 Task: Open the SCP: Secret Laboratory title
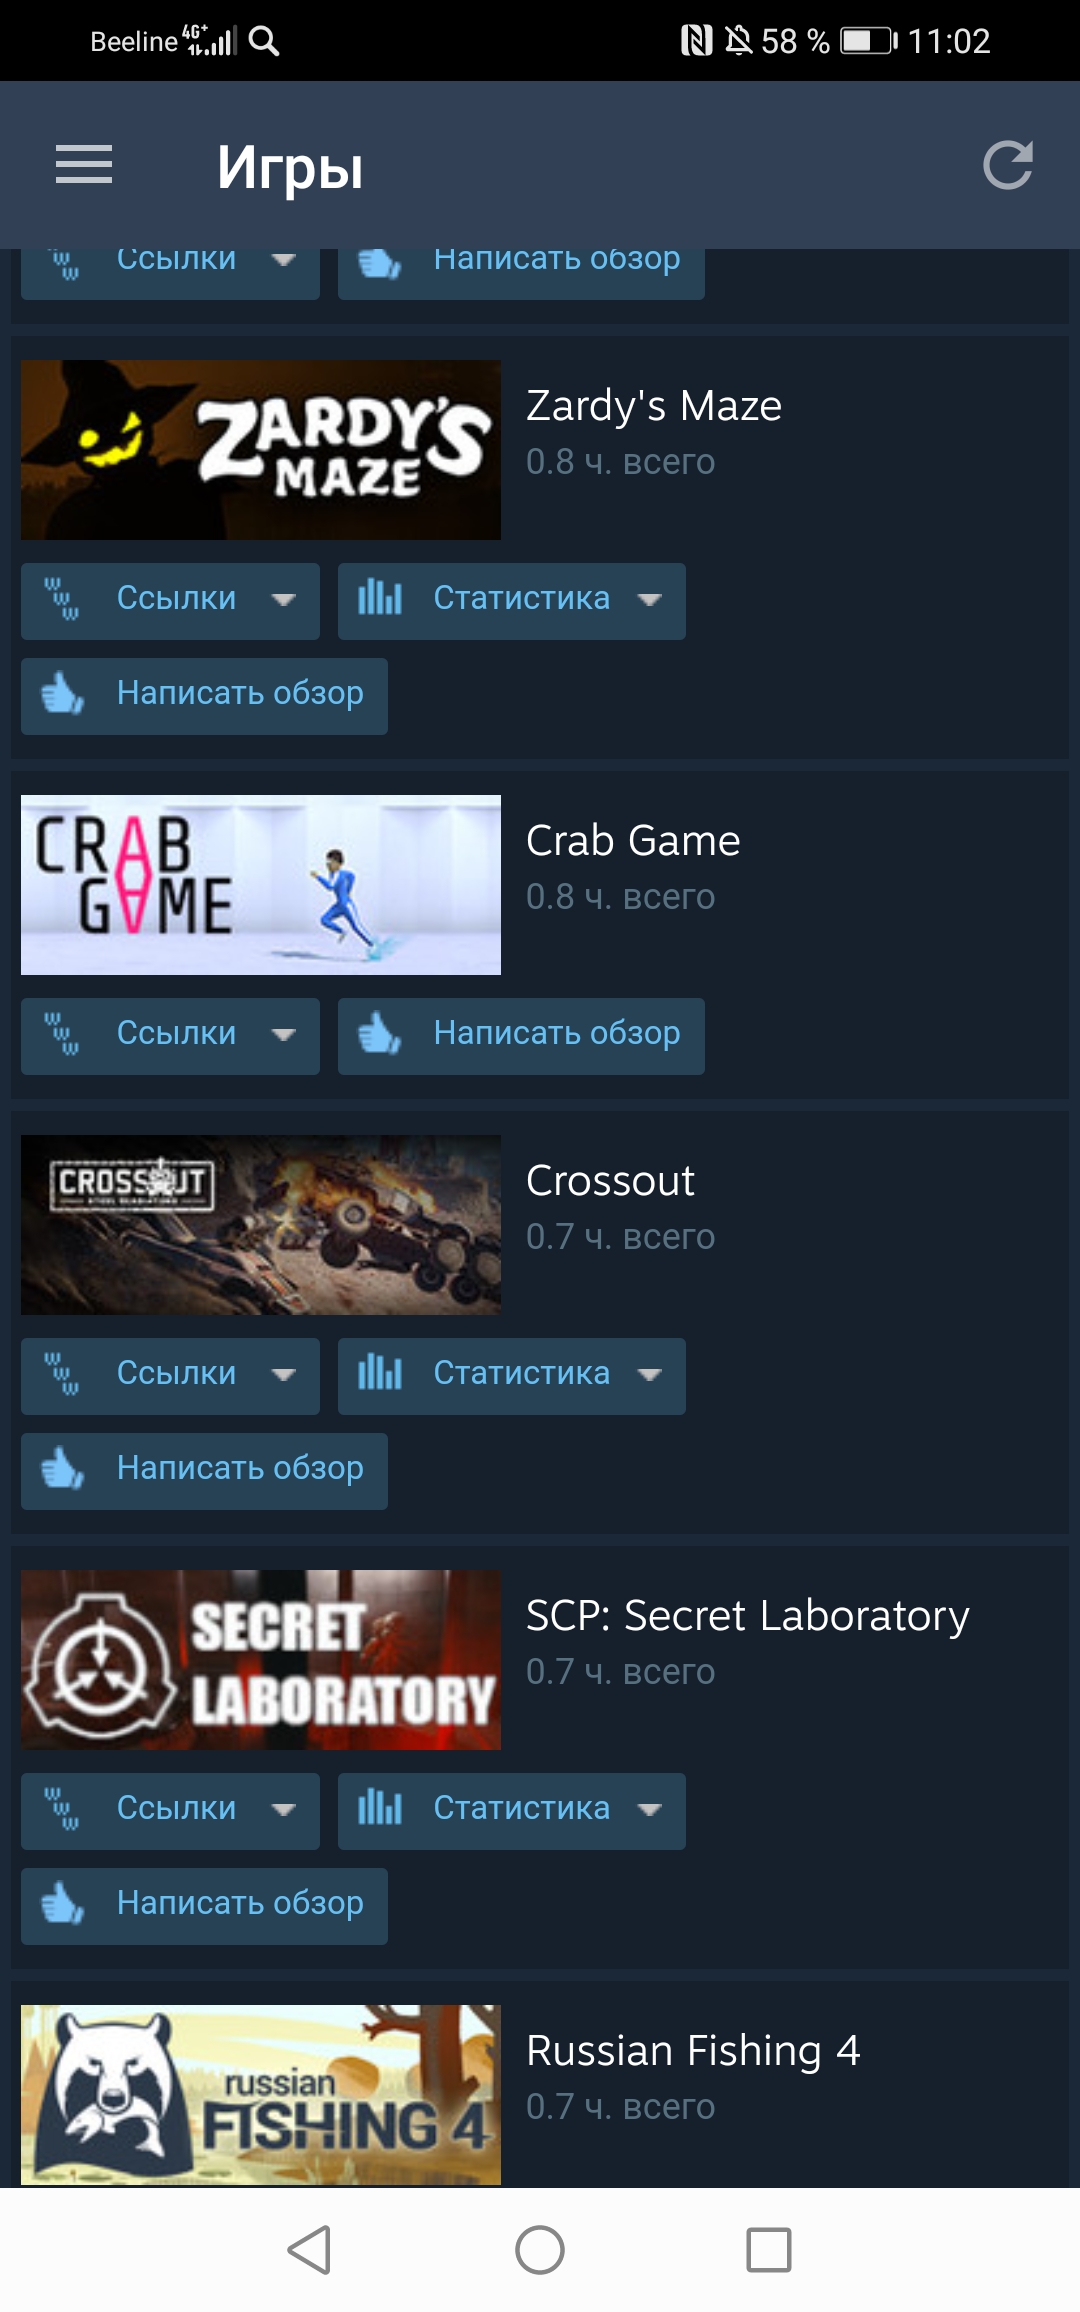(748, 1616)
